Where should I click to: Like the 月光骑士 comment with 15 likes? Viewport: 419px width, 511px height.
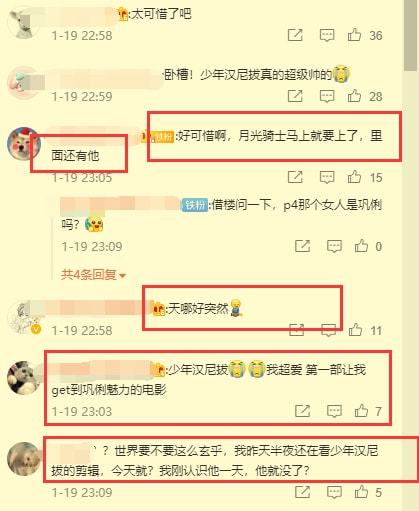tap(354, 177)
